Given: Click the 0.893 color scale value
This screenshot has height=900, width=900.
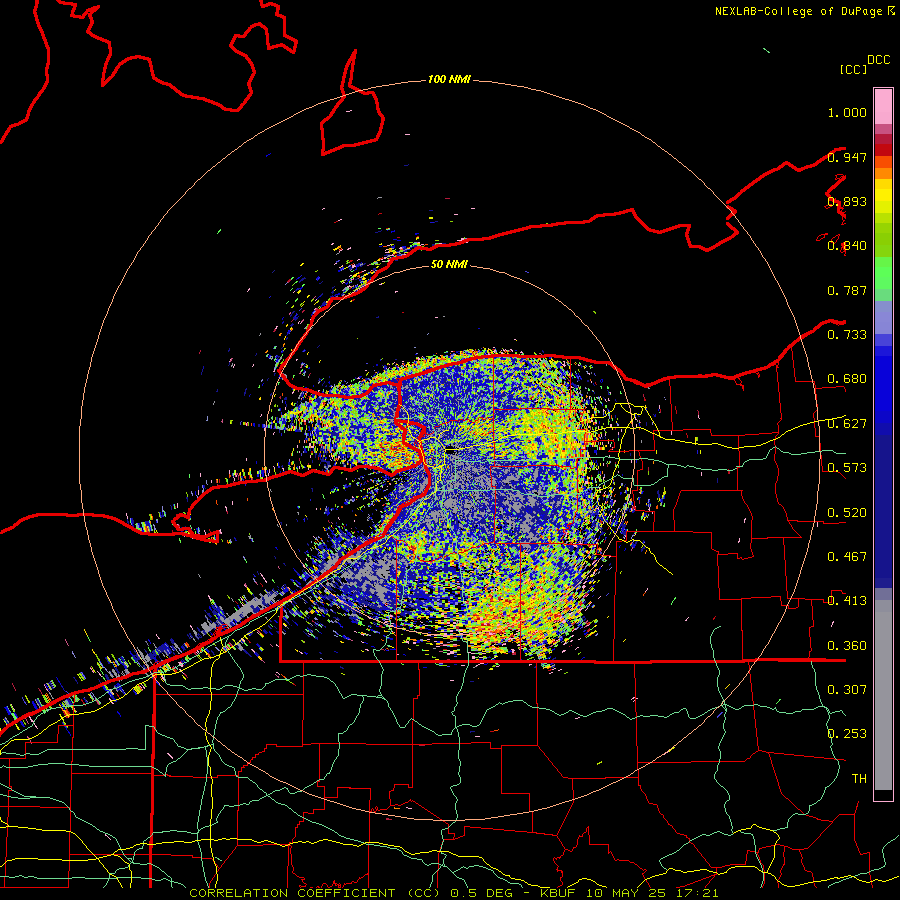Looking at the screenshot, I should point(847,201).
